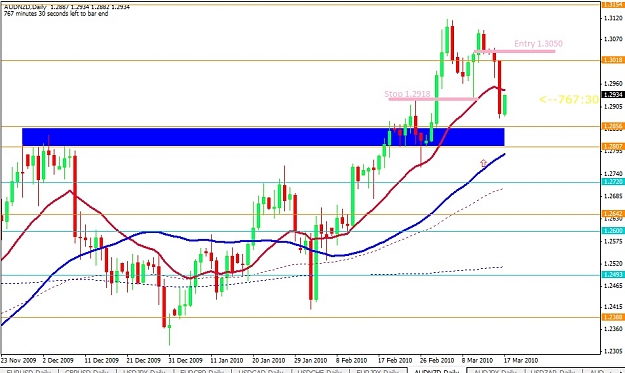Click the '11 Dec 2009' date label
625x373 pixels.
coord(102,360)
